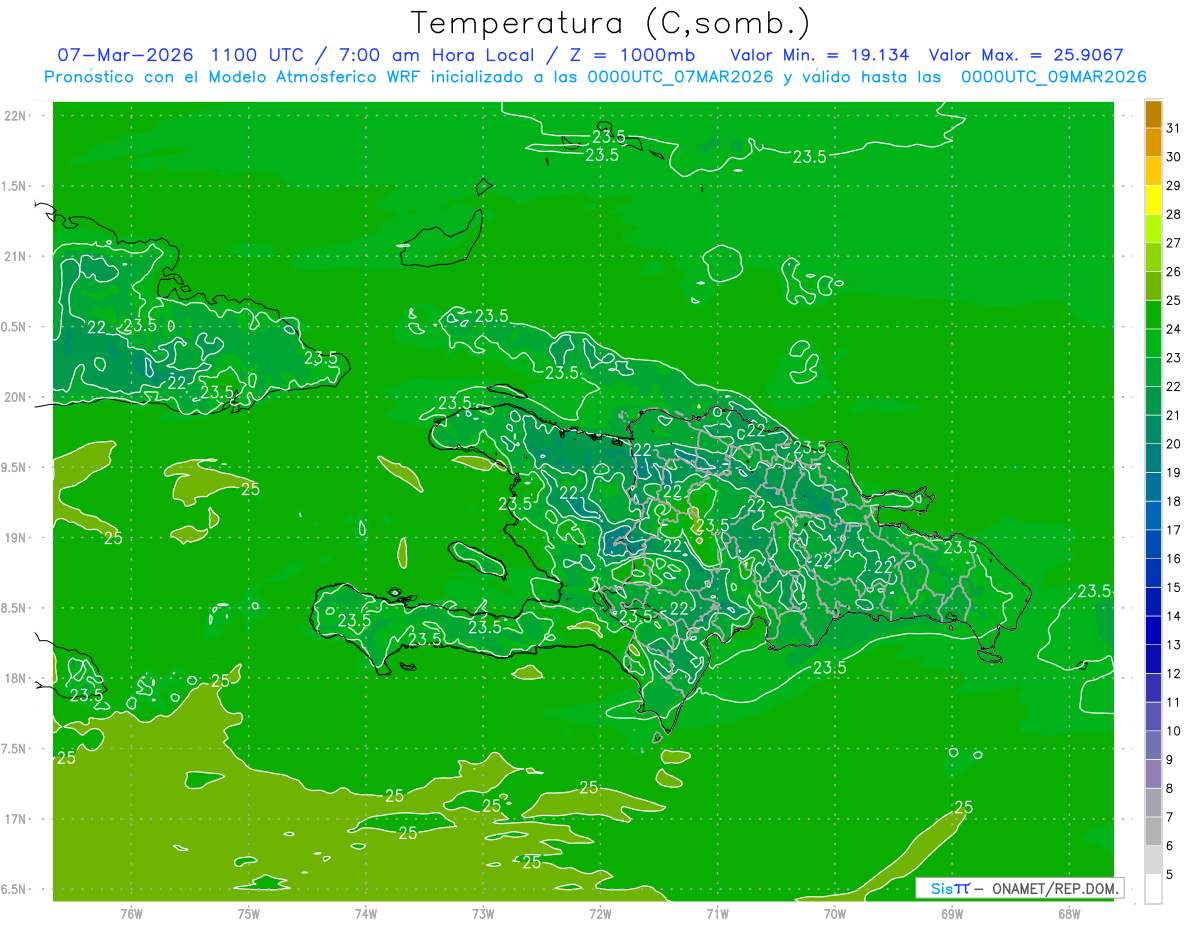Click the 70W longitude axis label
Image resolution: width=1200 pixels, height=927 pixels.
click(x=835, y=912)
